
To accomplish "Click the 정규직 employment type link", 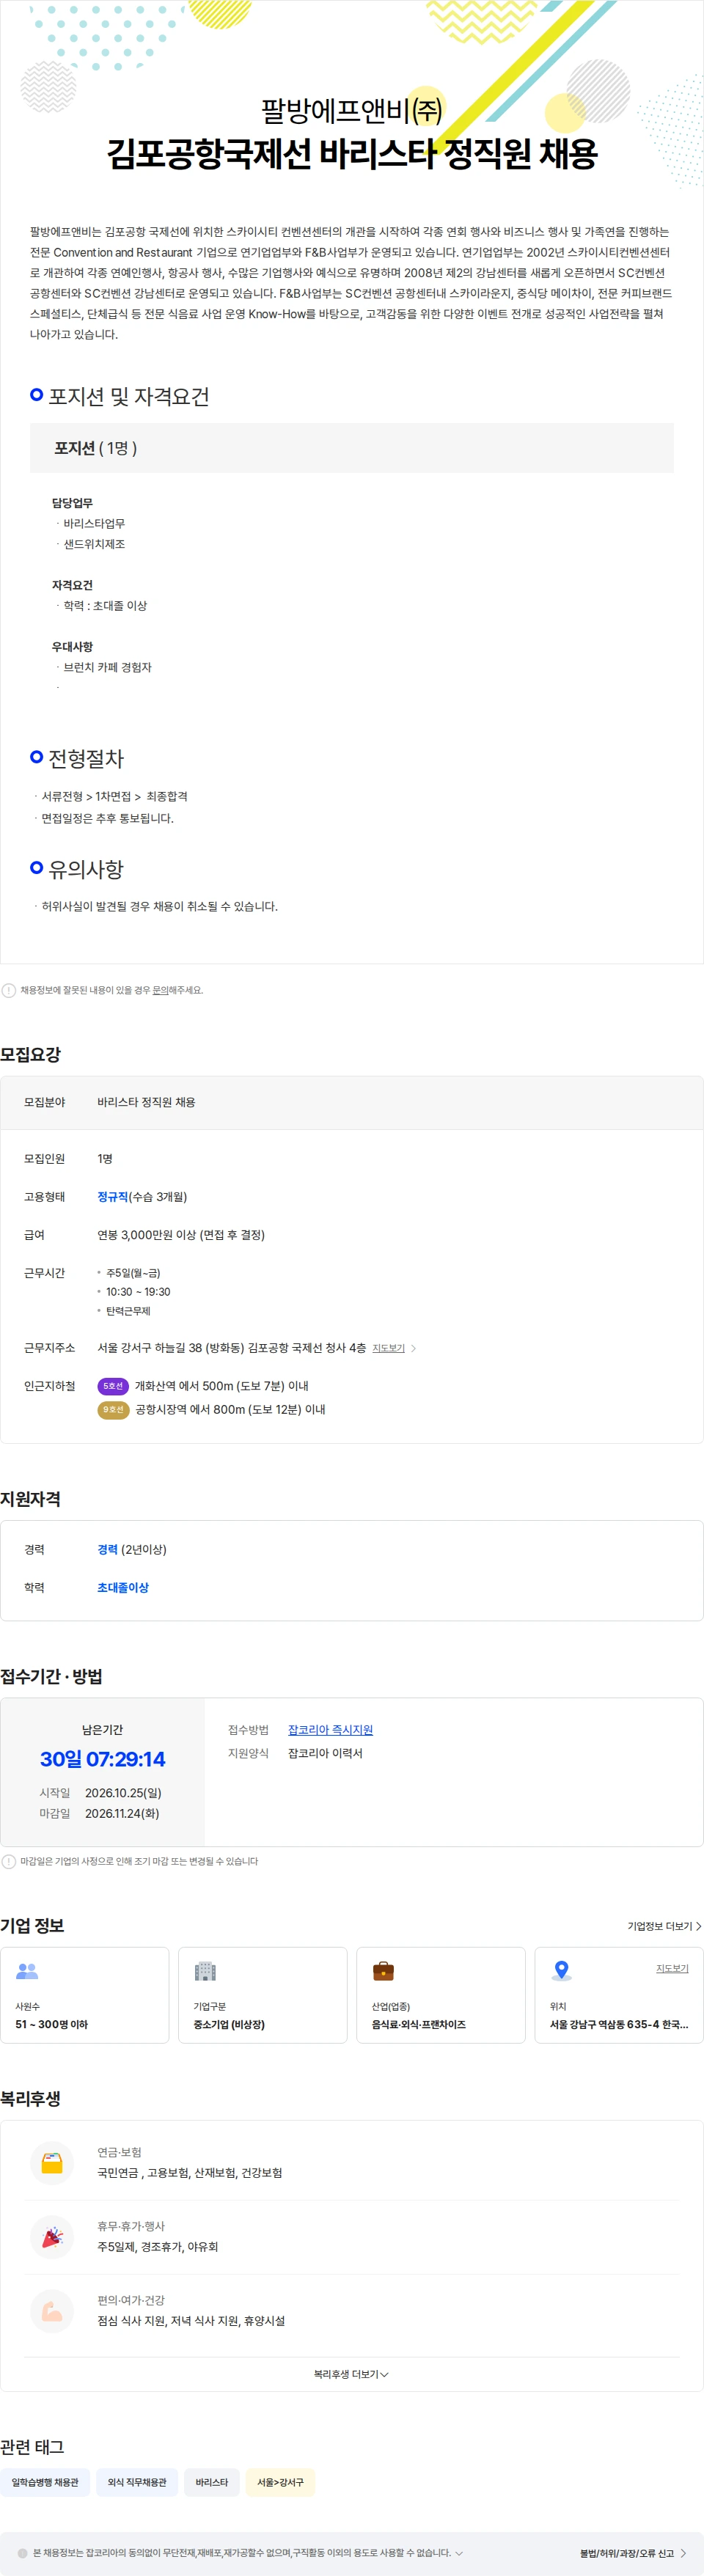I will pos(113,1196).
